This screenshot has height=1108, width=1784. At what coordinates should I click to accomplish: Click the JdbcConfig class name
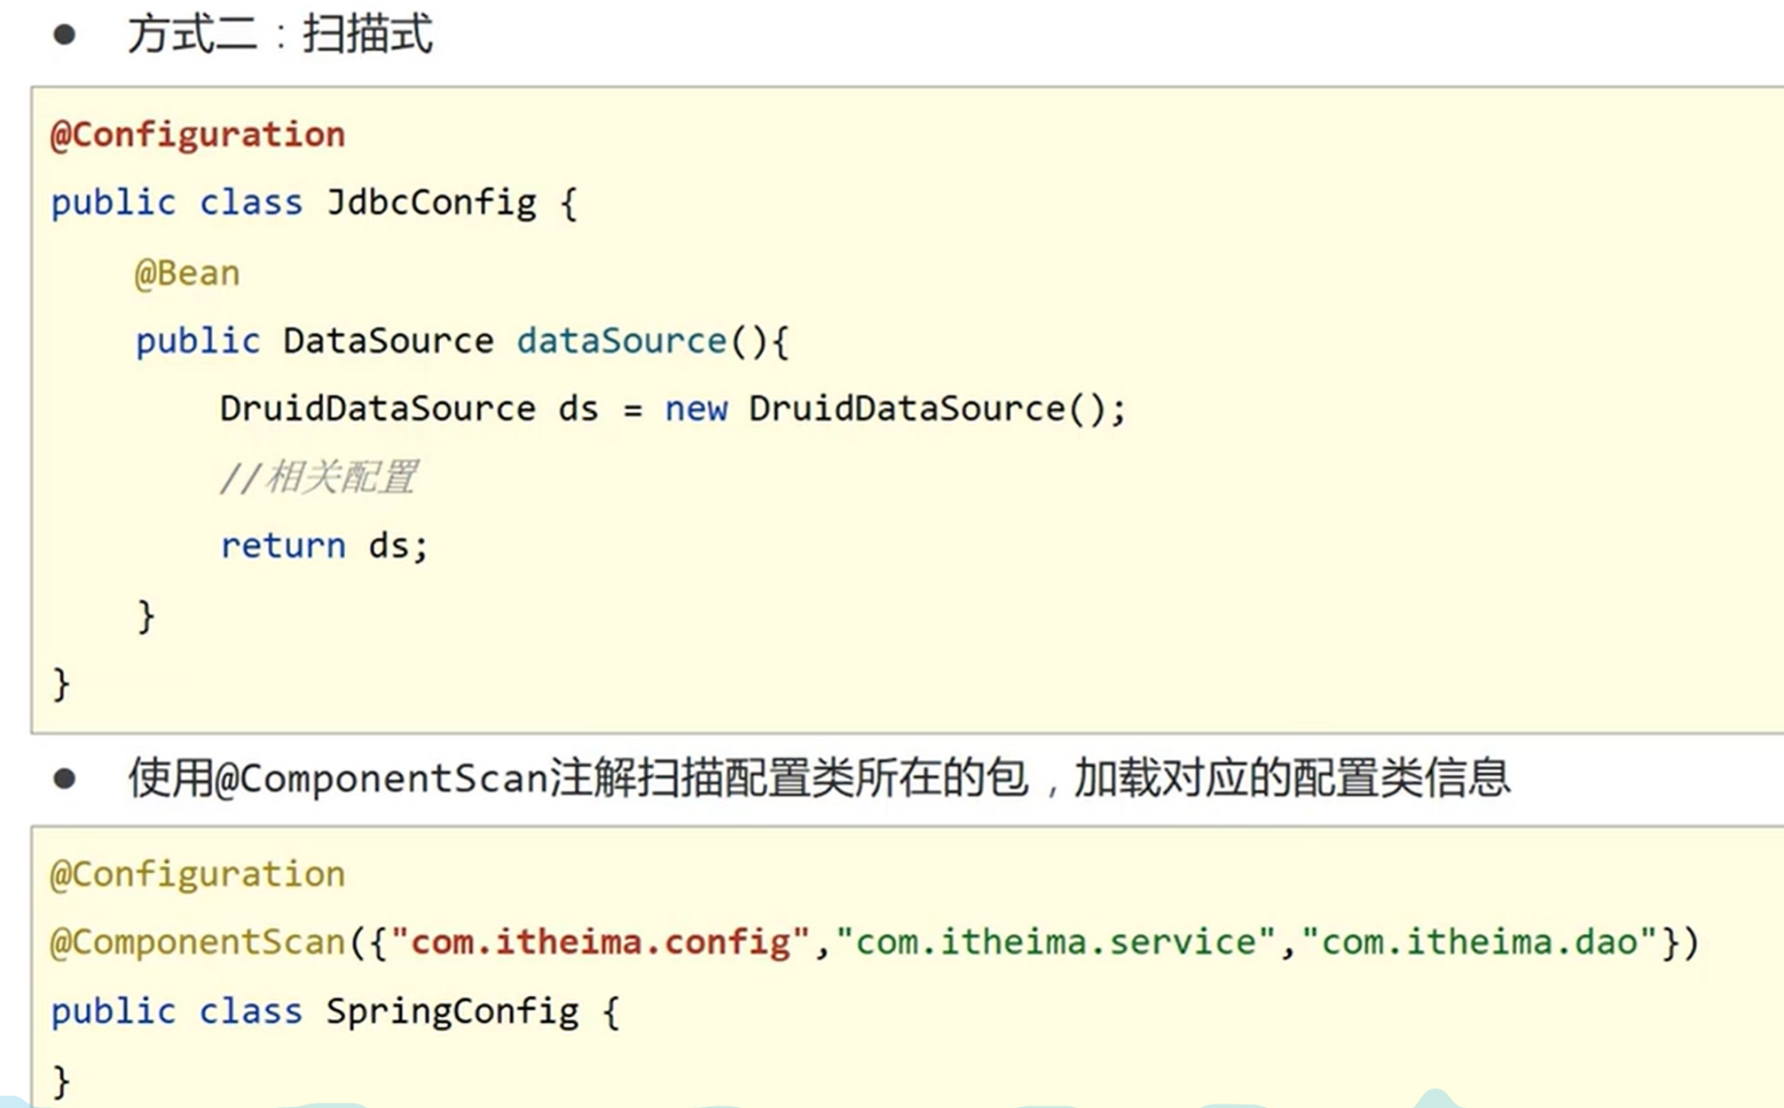(x=431, y=203)
